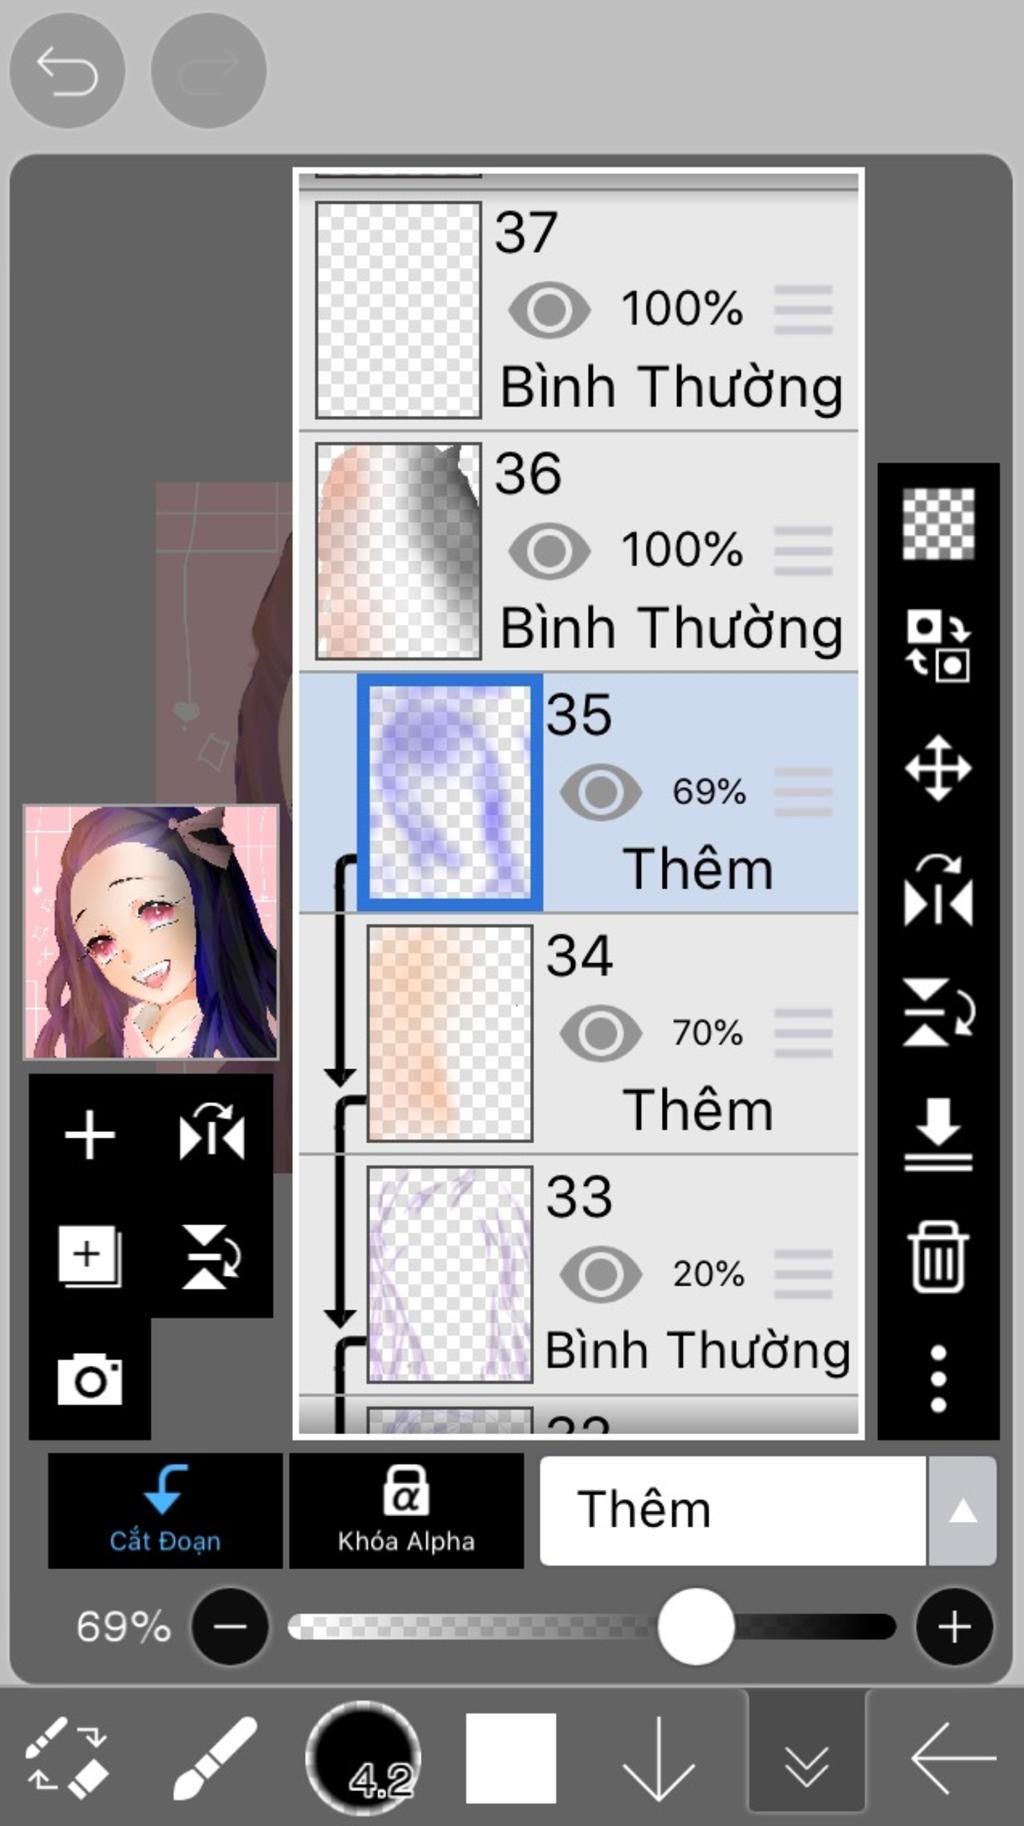Flip canvas vertically in left panel
Screen dimensions: 1024x1826
point(212,1256)
